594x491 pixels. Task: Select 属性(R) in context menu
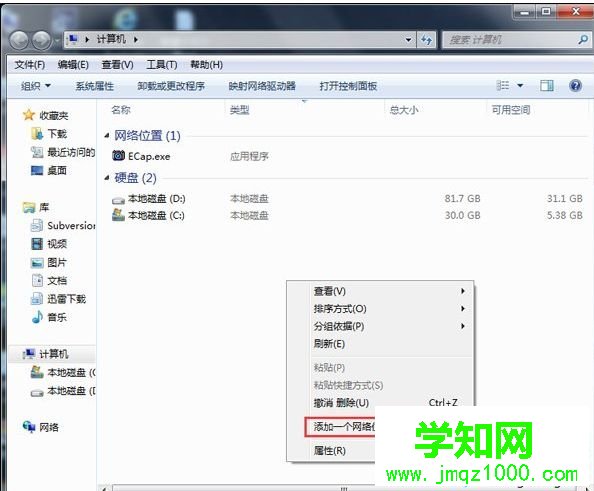point(330,450)
